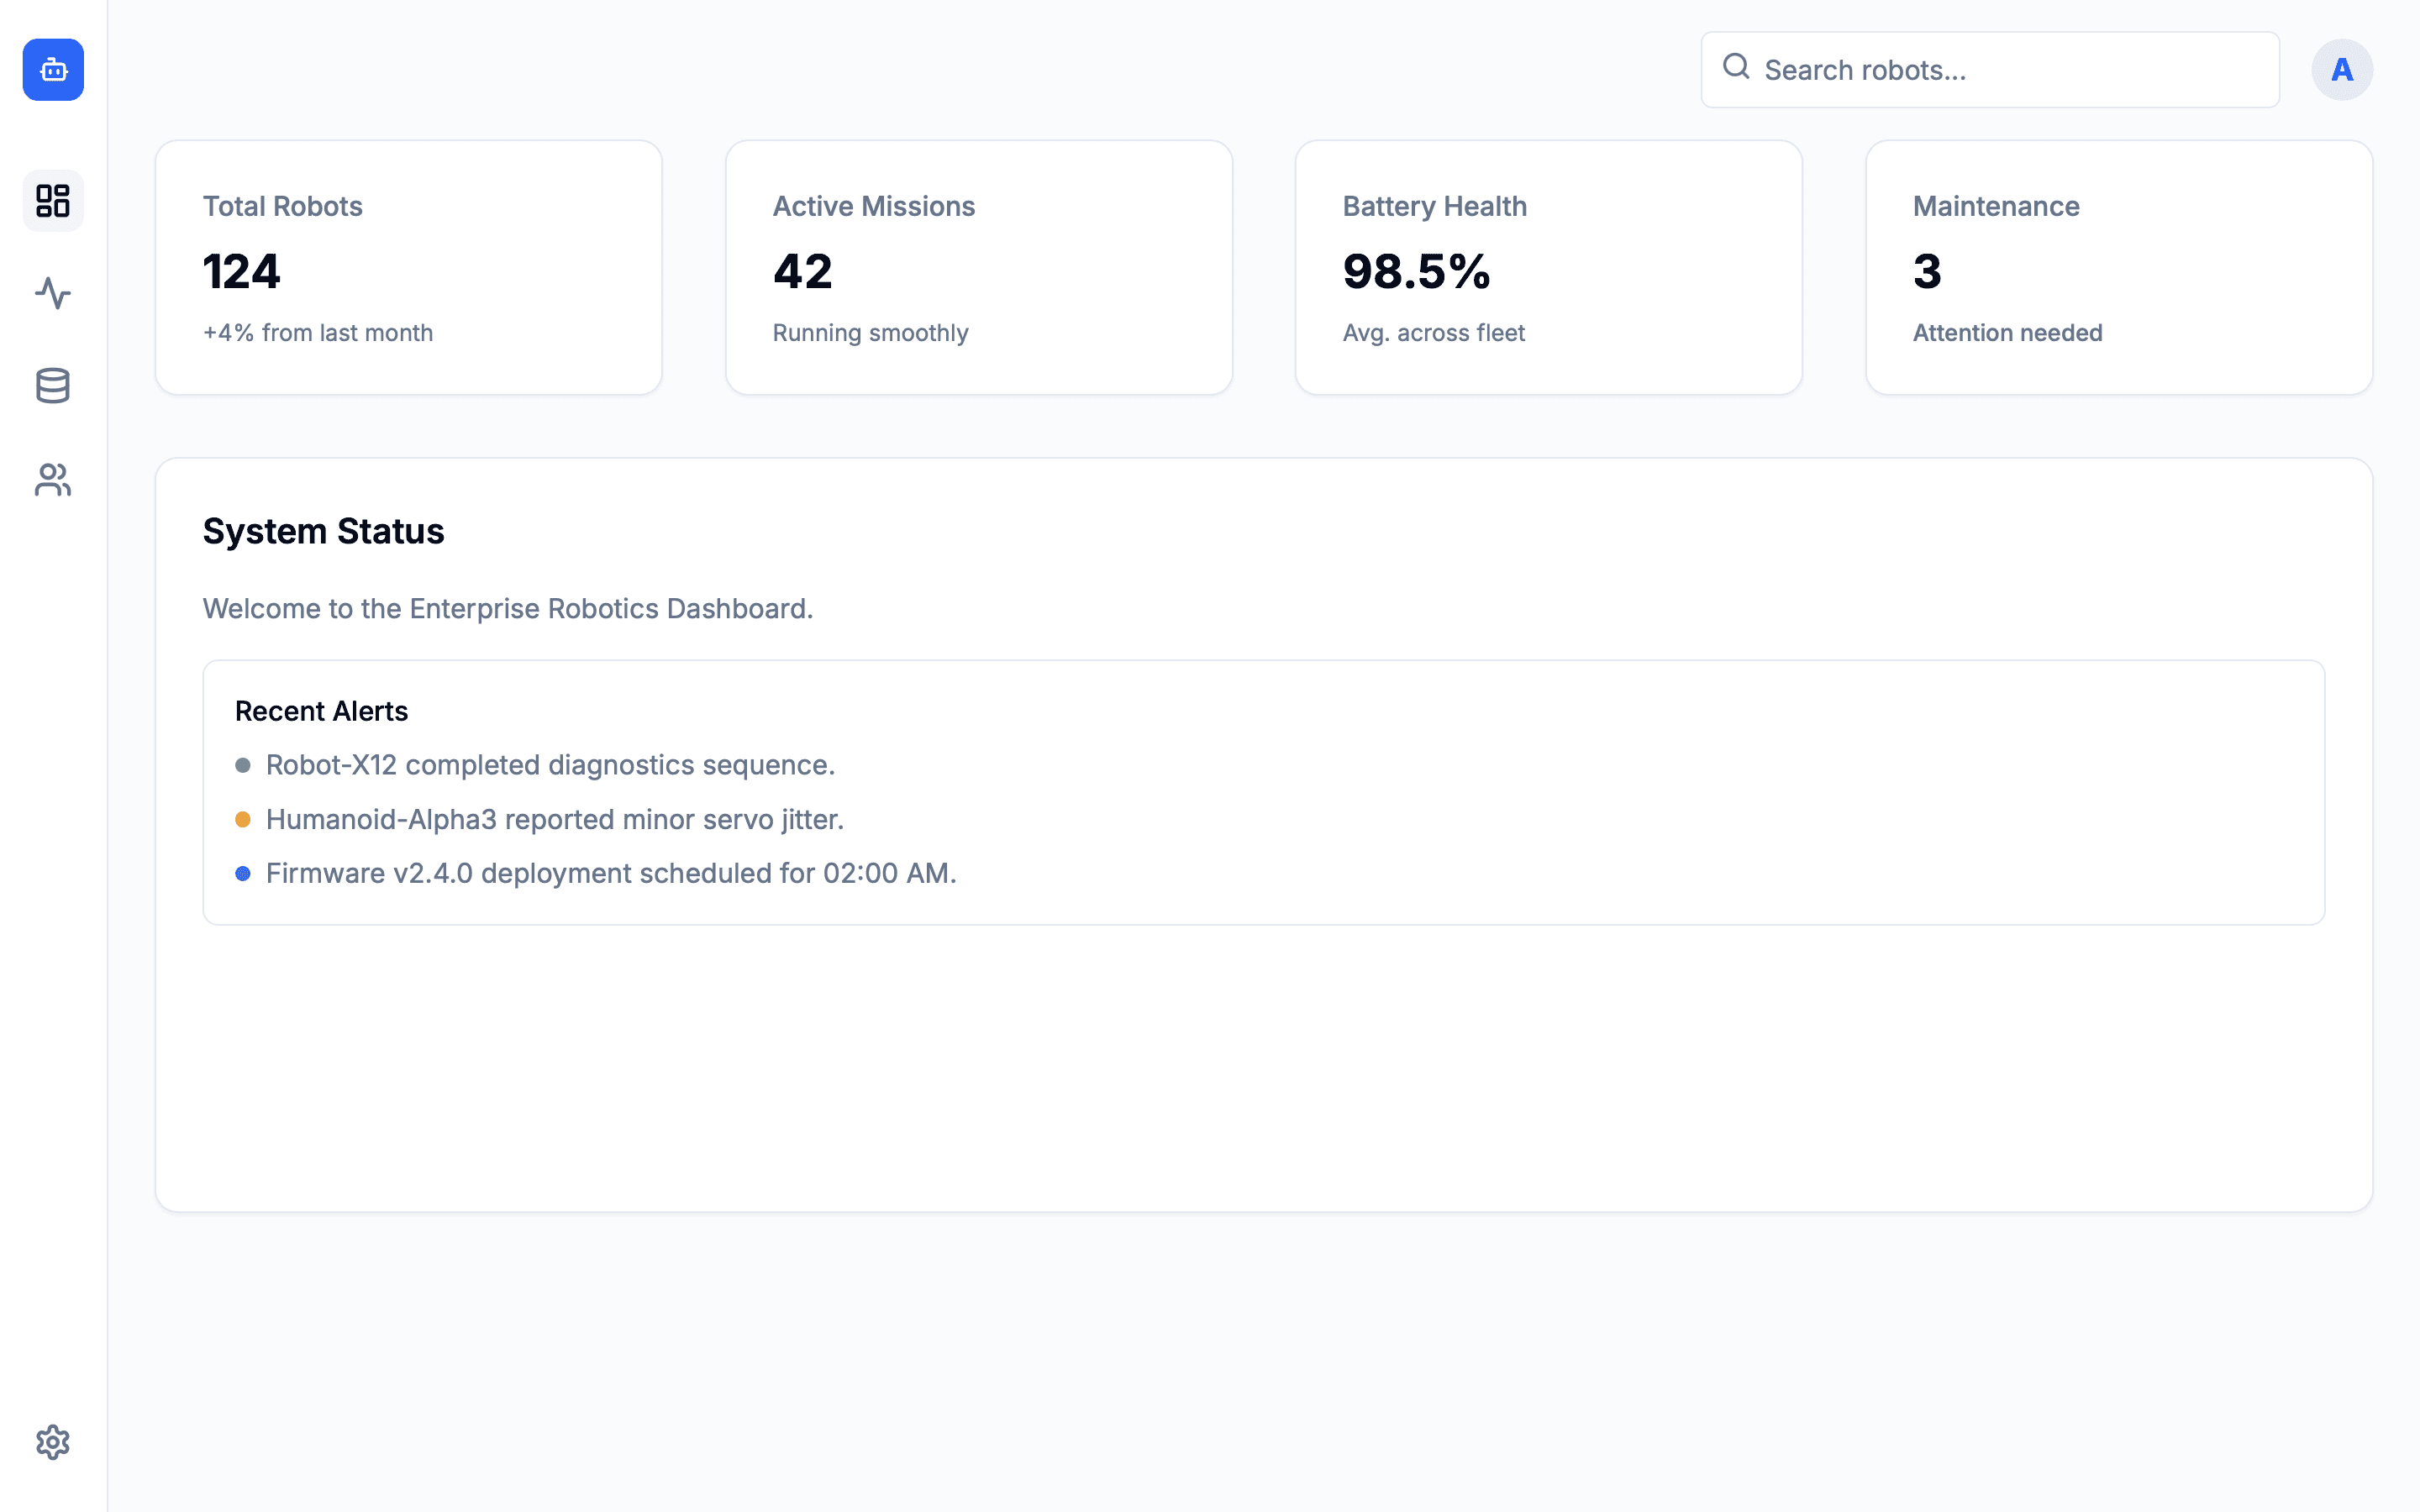Image resolution: width=2420 pixels, height=1512 pixels.
Task: Open the settings gear icon
Action: [53, 1442]
